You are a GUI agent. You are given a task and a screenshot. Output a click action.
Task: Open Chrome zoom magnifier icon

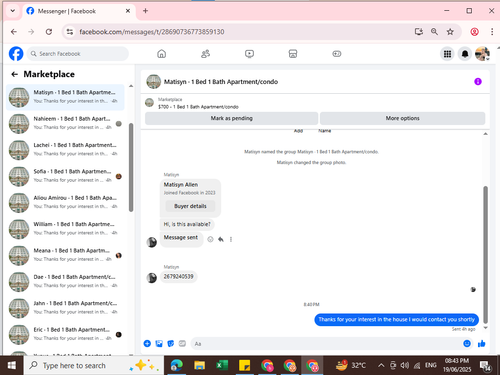[434, 32]
